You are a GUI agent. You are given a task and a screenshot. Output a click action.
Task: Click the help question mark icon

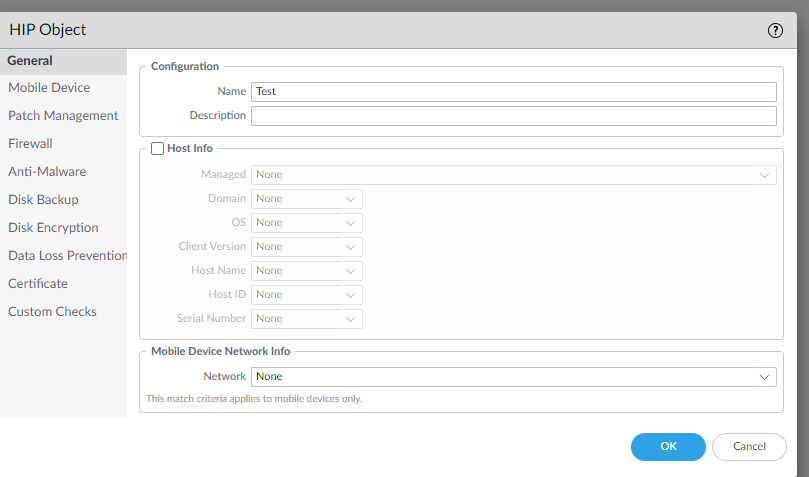click(775, 30)
